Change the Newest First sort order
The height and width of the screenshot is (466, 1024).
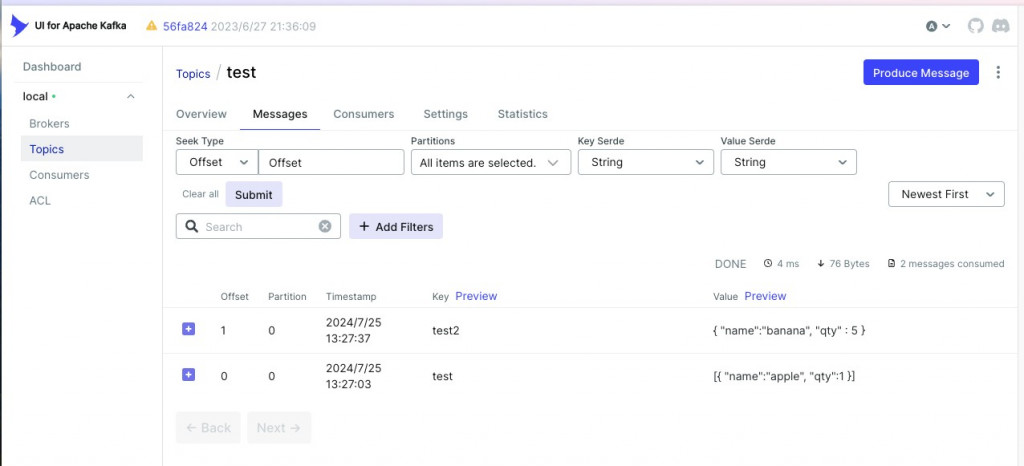(x=945, y=194)
